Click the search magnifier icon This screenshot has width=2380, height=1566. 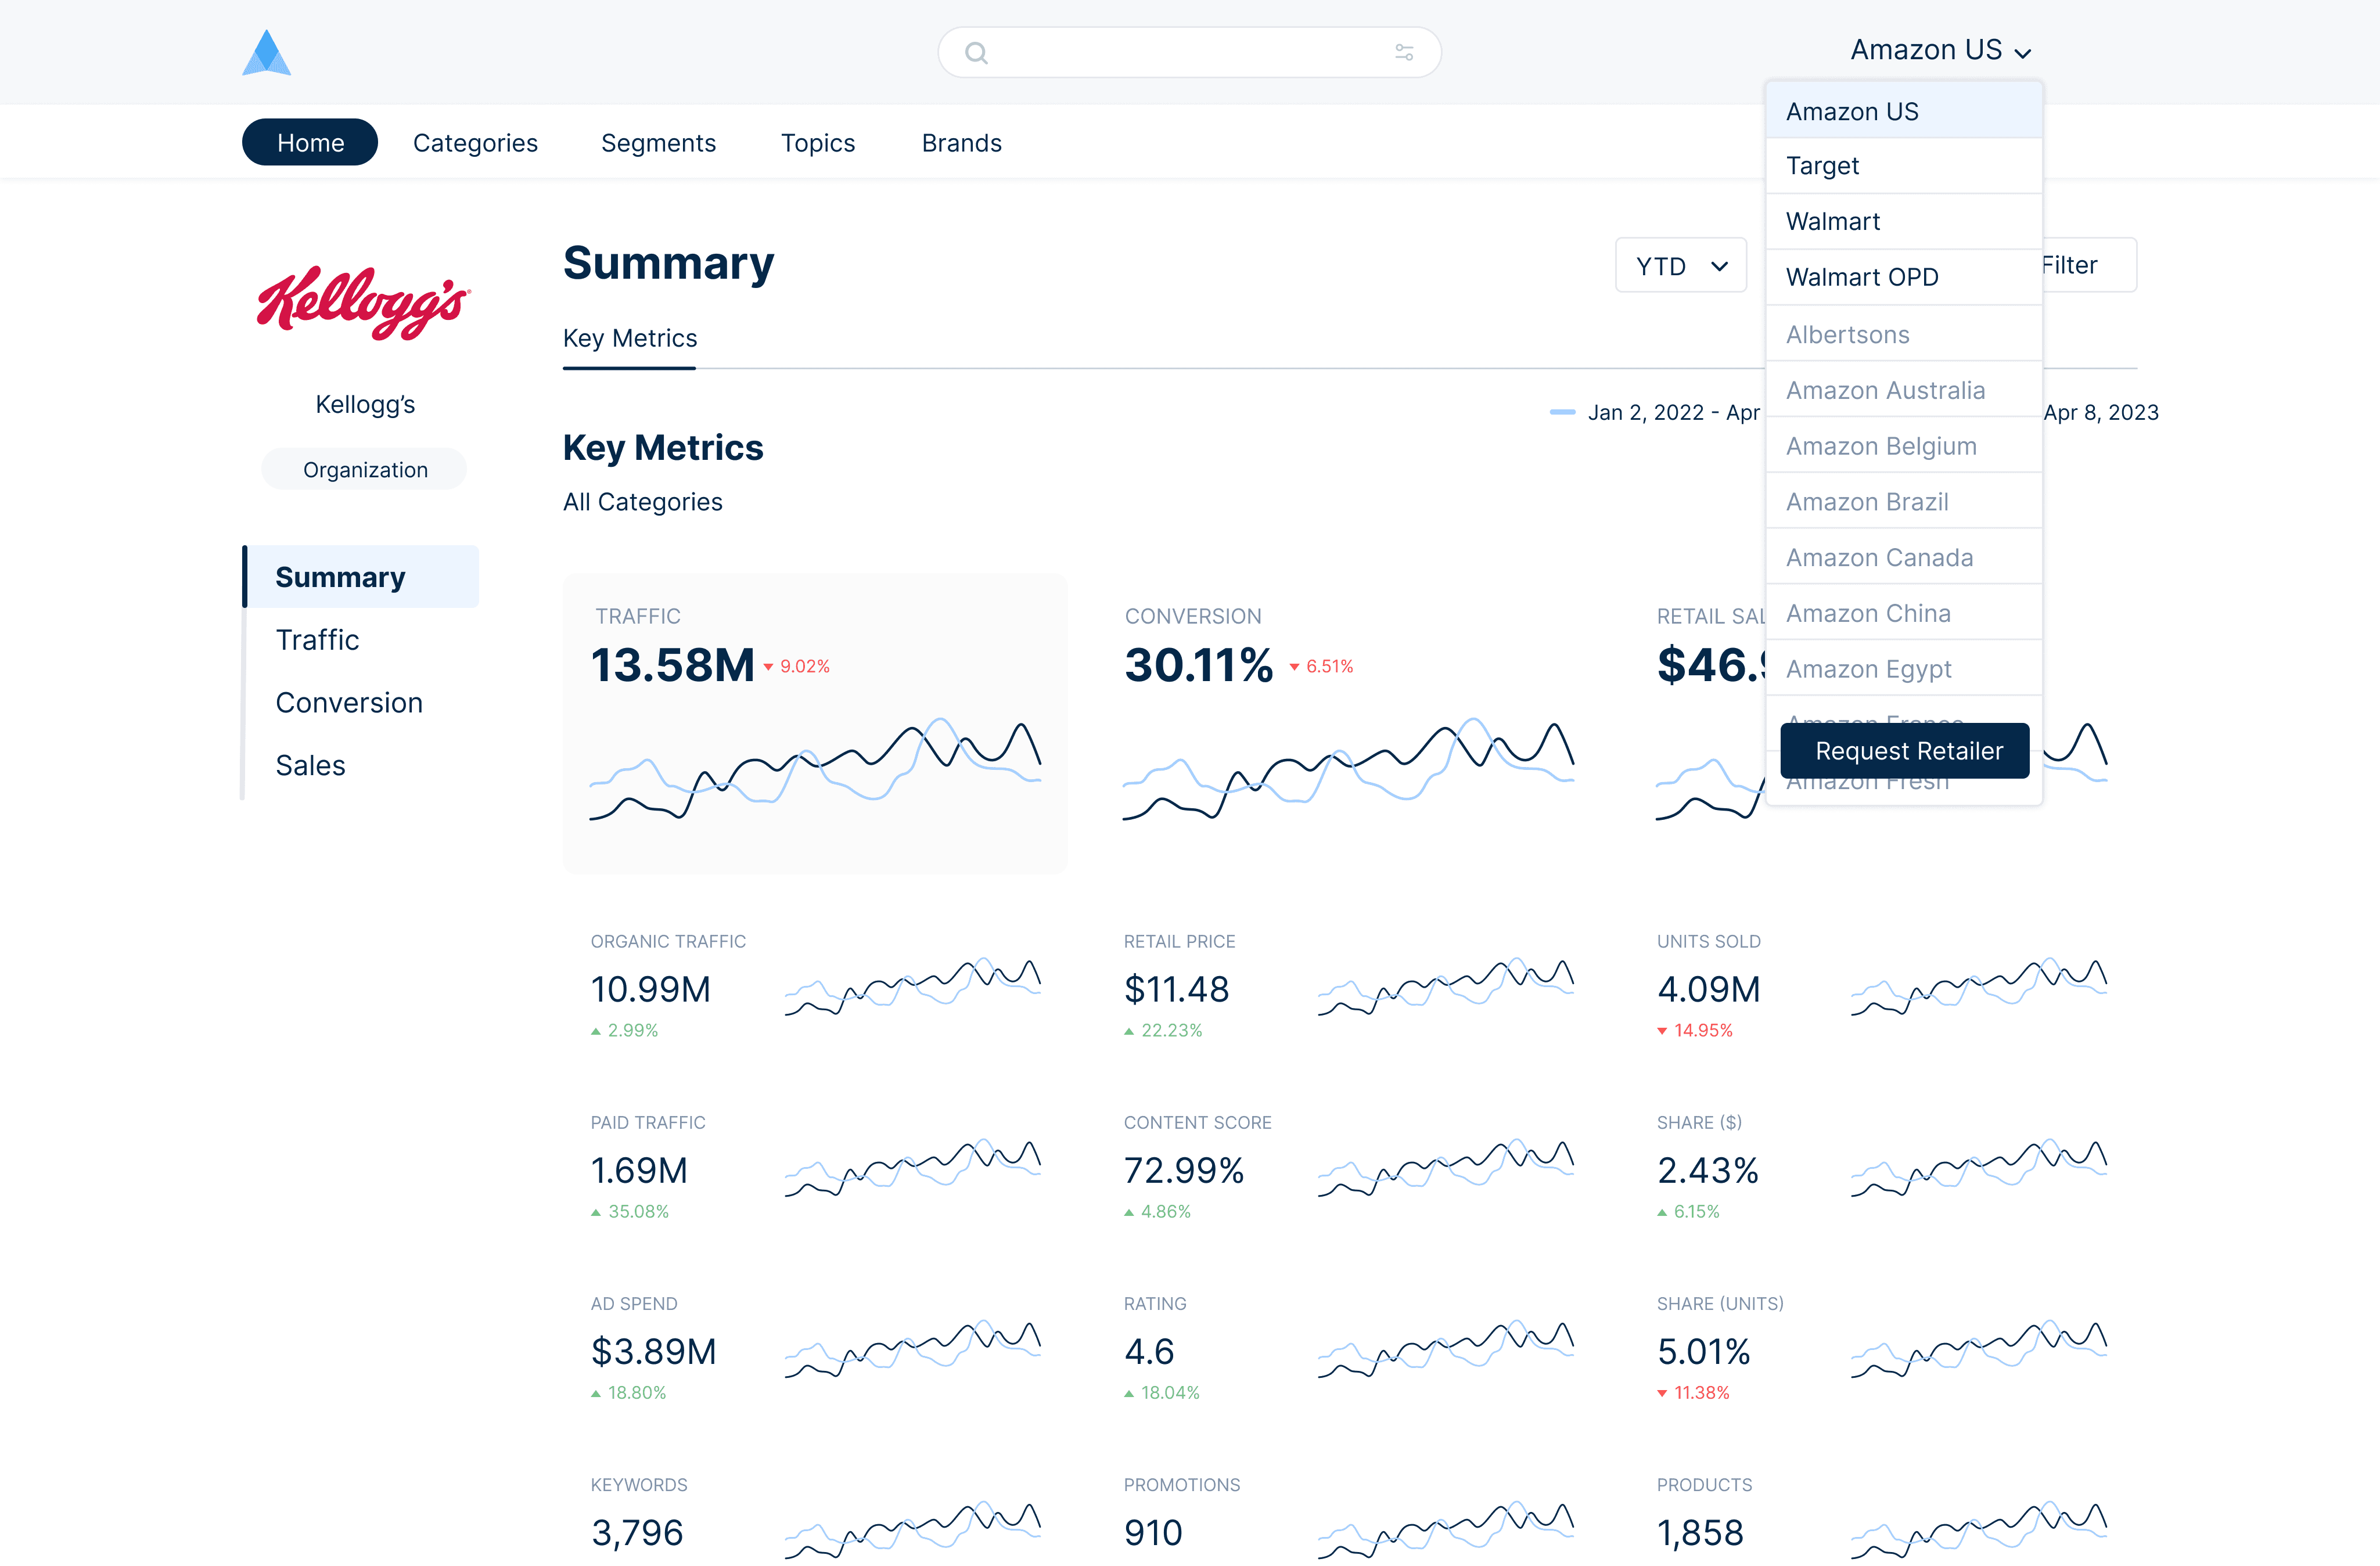click(x=976, y=53)
